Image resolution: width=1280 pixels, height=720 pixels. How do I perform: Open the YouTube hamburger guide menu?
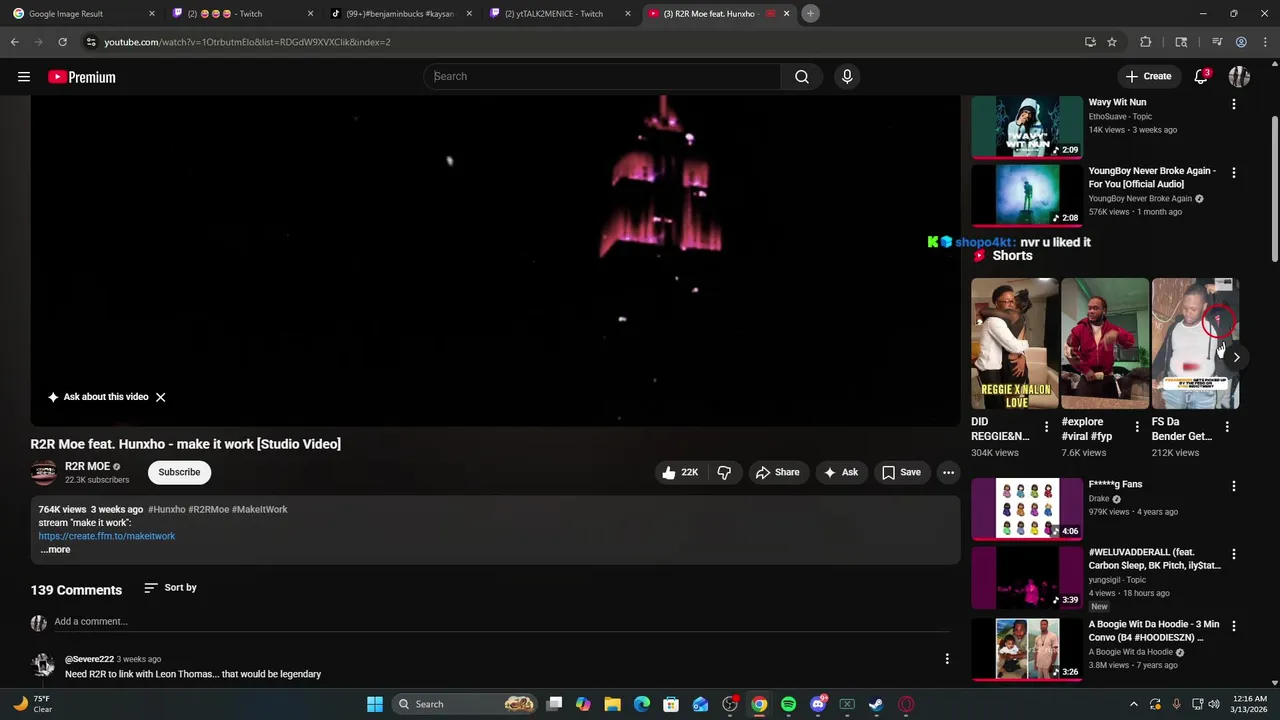click(24, 77)
